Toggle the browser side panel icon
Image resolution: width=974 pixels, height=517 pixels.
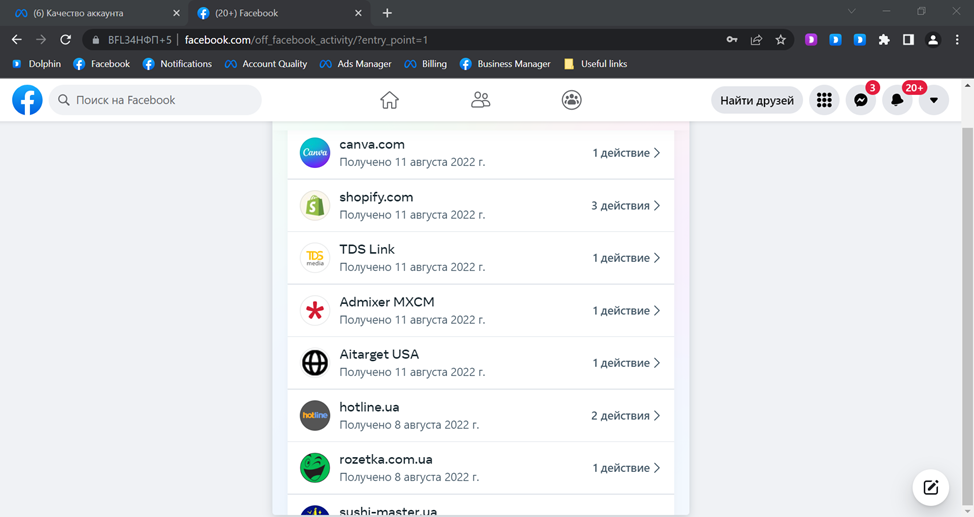908,40
